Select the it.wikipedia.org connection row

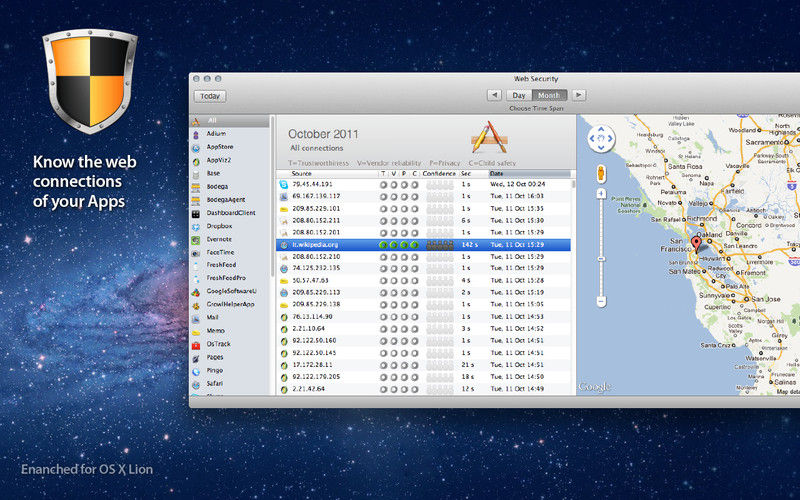pos(423,245)
